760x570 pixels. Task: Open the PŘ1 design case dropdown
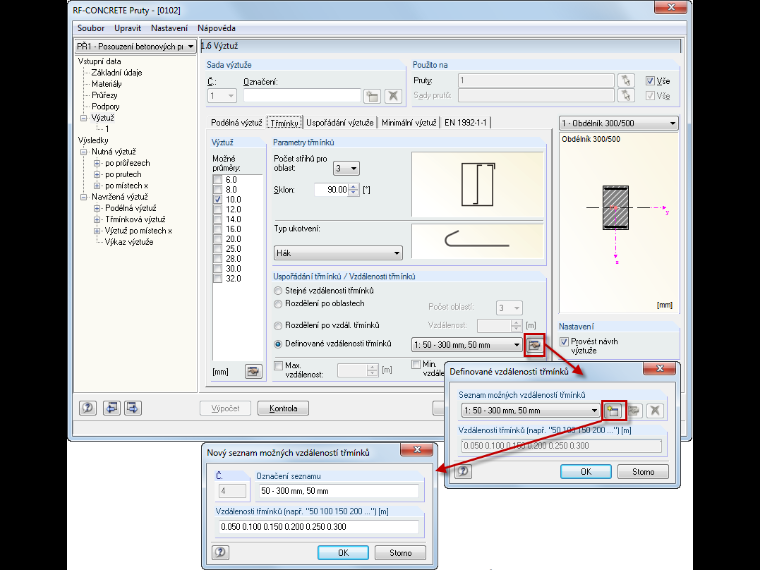tap(135, 47)
